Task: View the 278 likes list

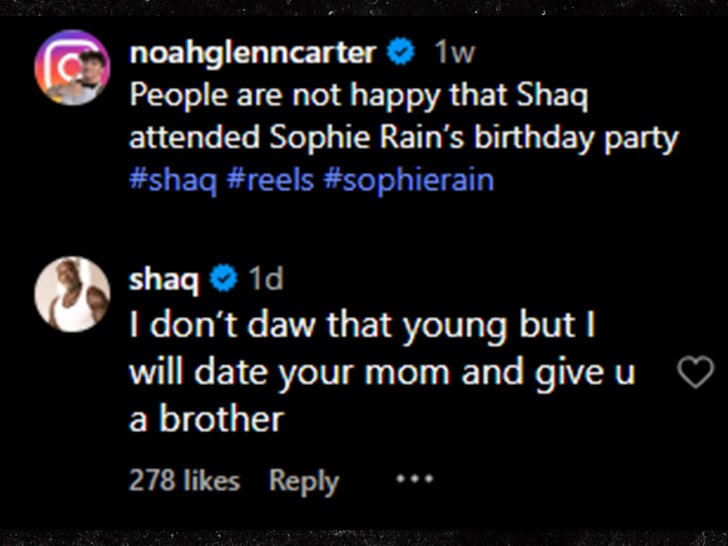Action: click(184, 481)
